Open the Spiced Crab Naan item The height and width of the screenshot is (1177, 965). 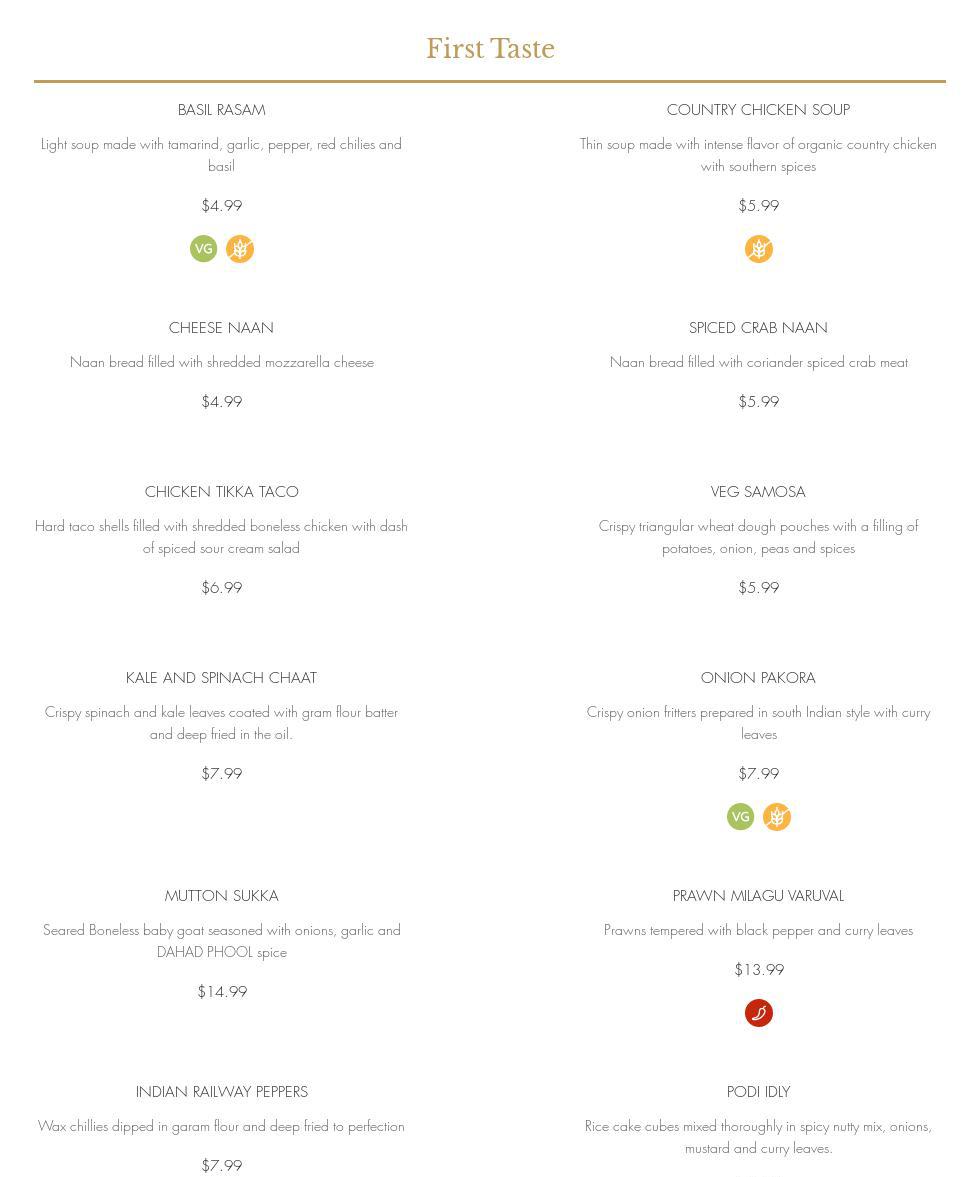click(x=758, y=328)
